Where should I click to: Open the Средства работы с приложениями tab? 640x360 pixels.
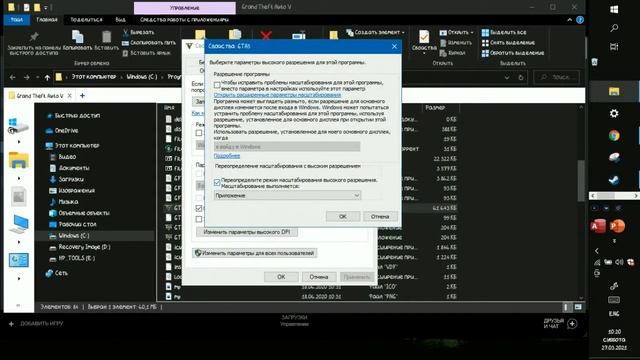(x=184, y=20)
